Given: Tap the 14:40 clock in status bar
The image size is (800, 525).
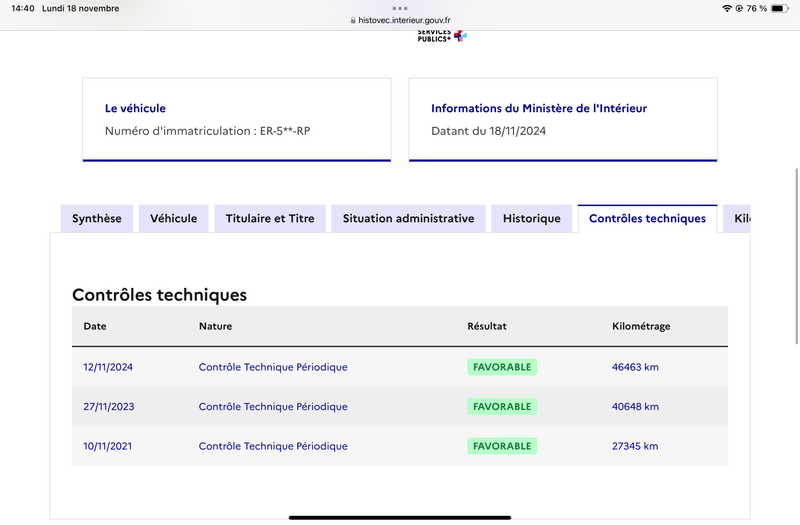Looking at the screenshot, I should pyautogui.click(x=22, y=8).
